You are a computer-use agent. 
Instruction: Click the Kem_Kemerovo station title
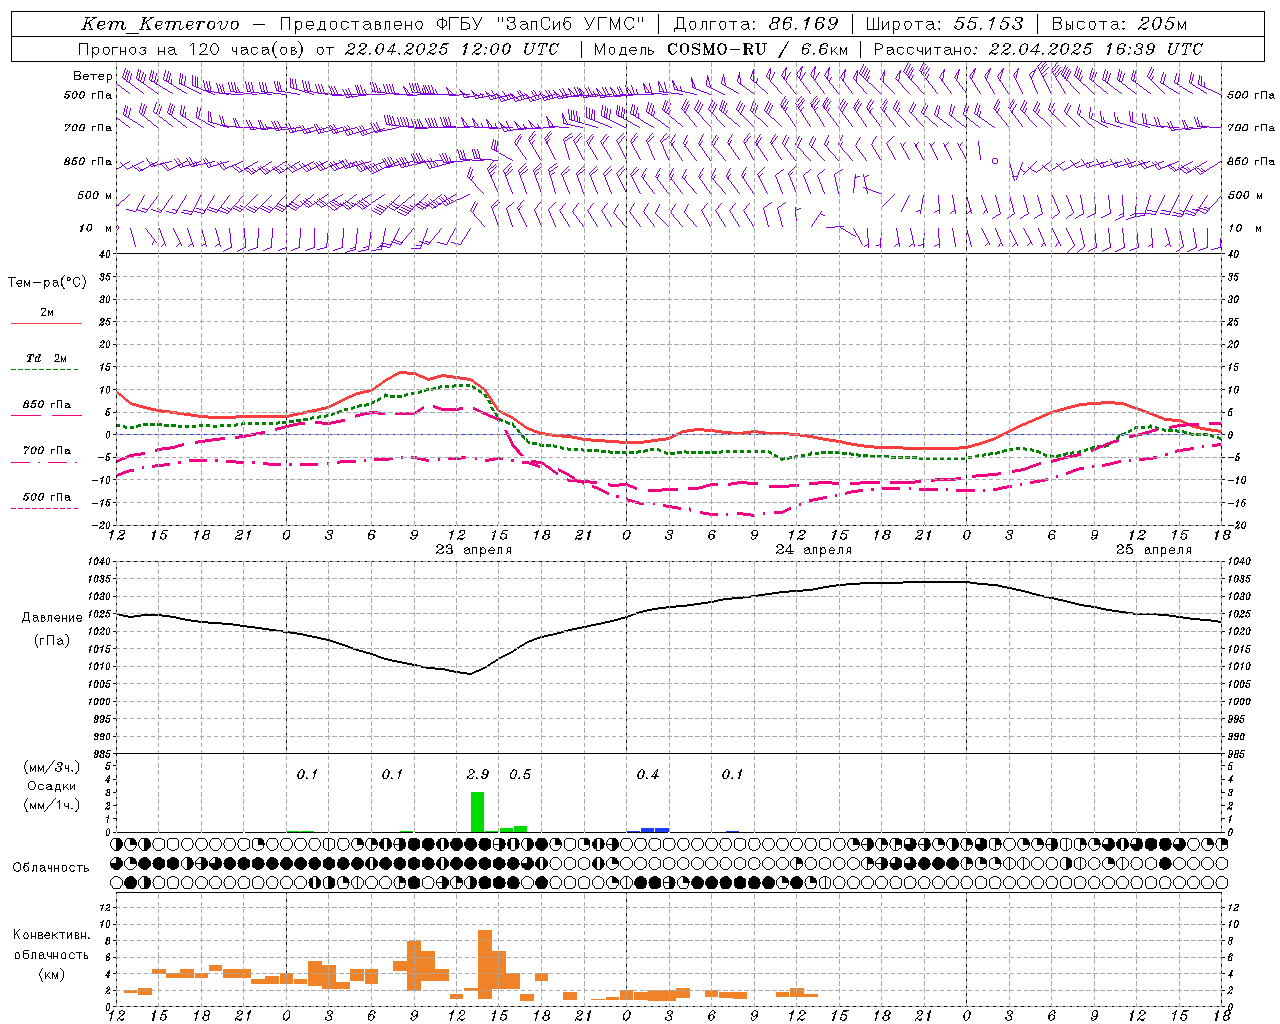160,24
